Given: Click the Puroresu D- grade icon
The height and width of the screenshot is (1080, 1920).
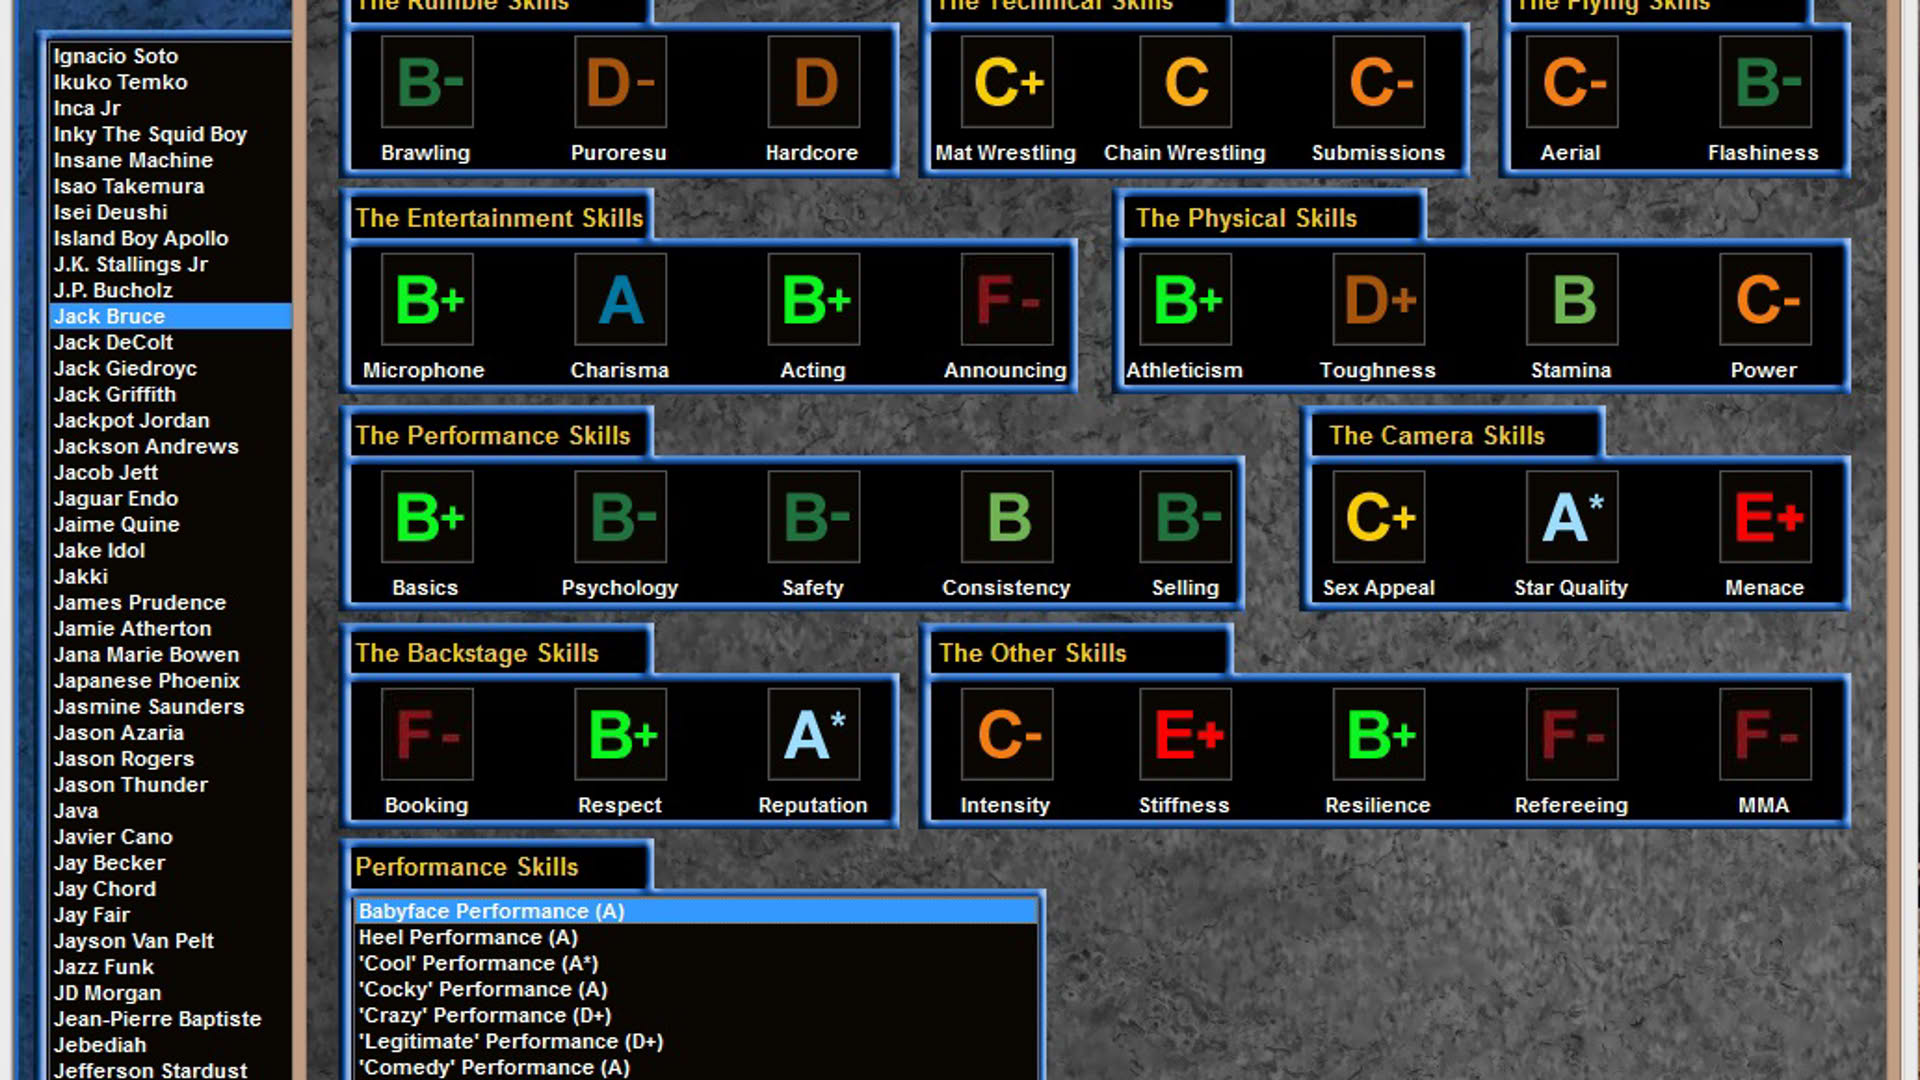Looking at the screenshot, I should [x=620, y=82].
